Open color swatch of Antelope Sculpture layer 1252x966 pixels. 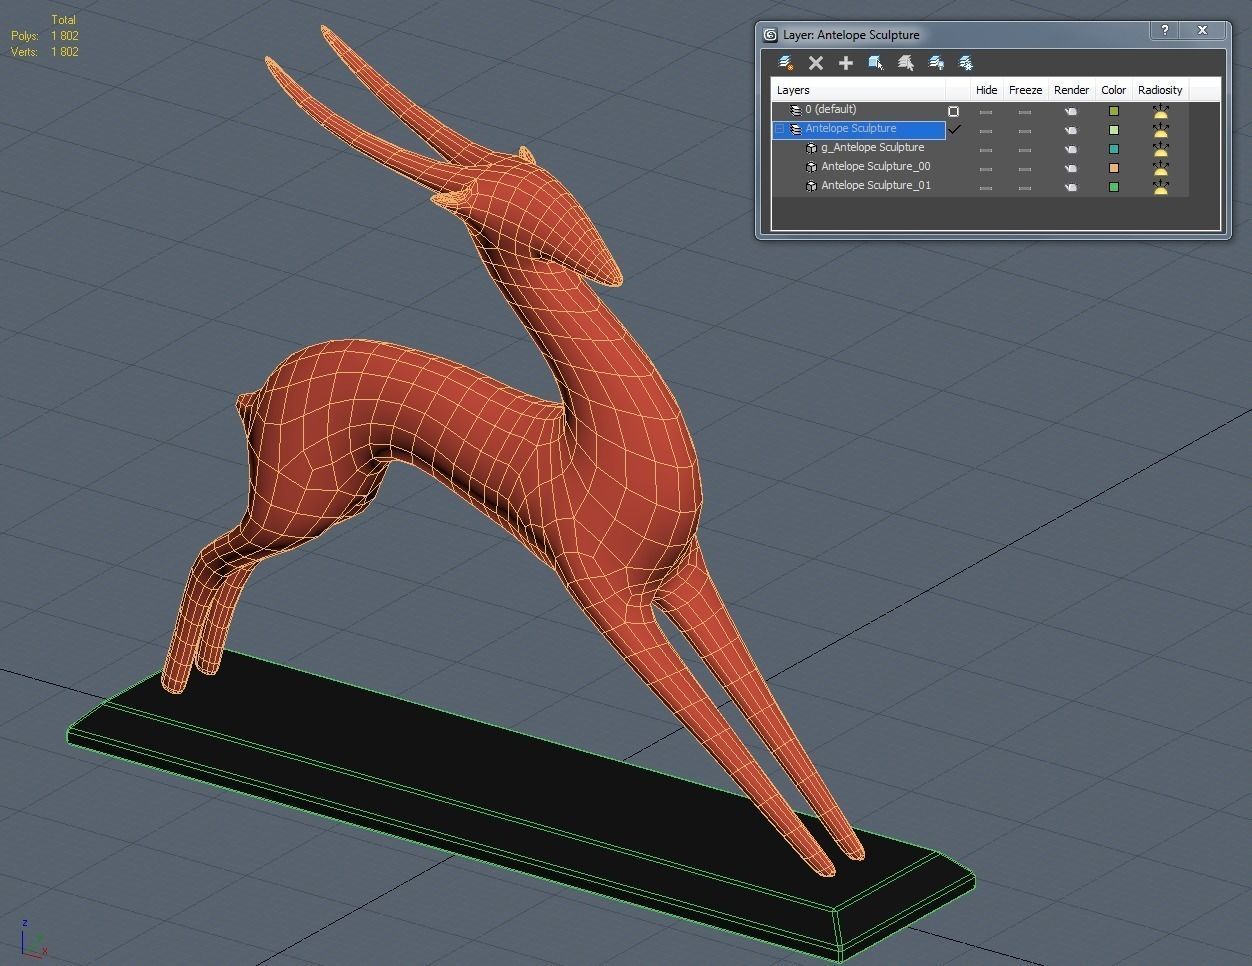tap(1113, 130)
